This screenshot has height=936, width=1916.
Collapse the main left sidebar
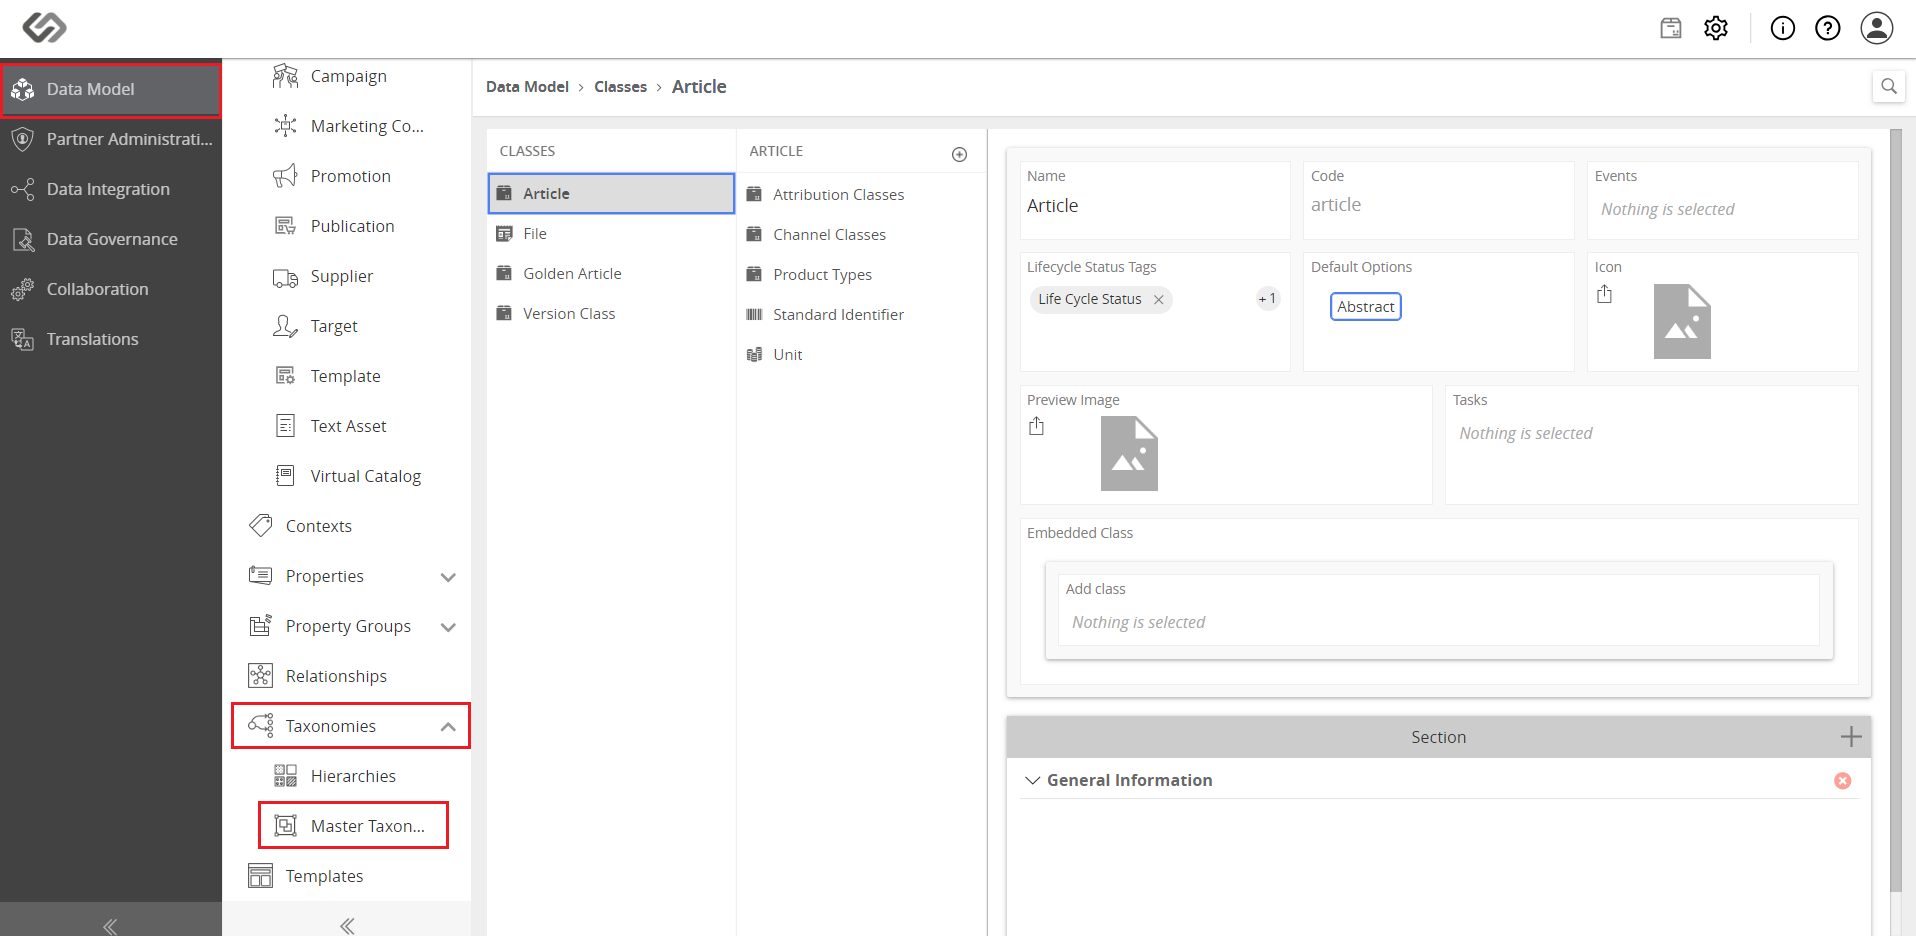(x=111, y=925)
